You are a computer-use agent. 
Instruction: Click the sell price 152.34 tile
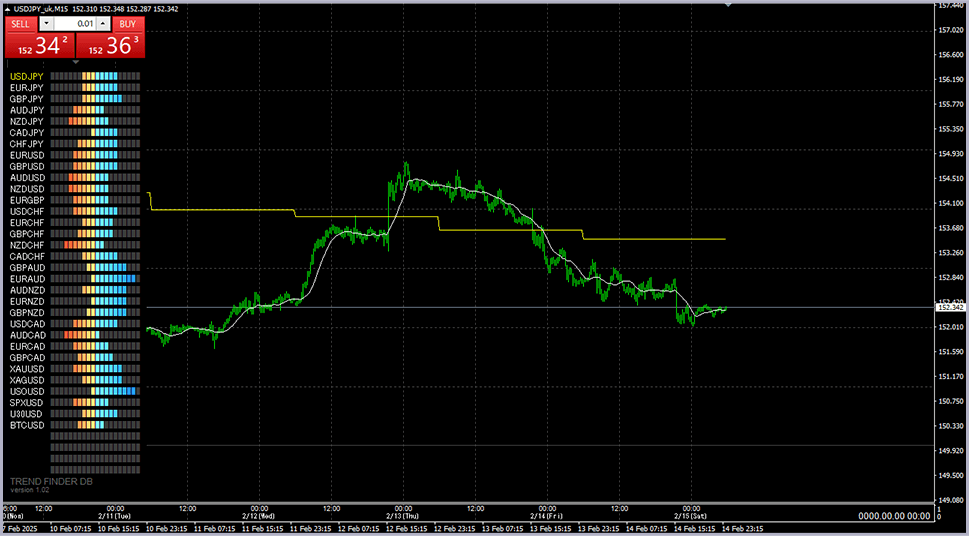(x=41, y=46)
